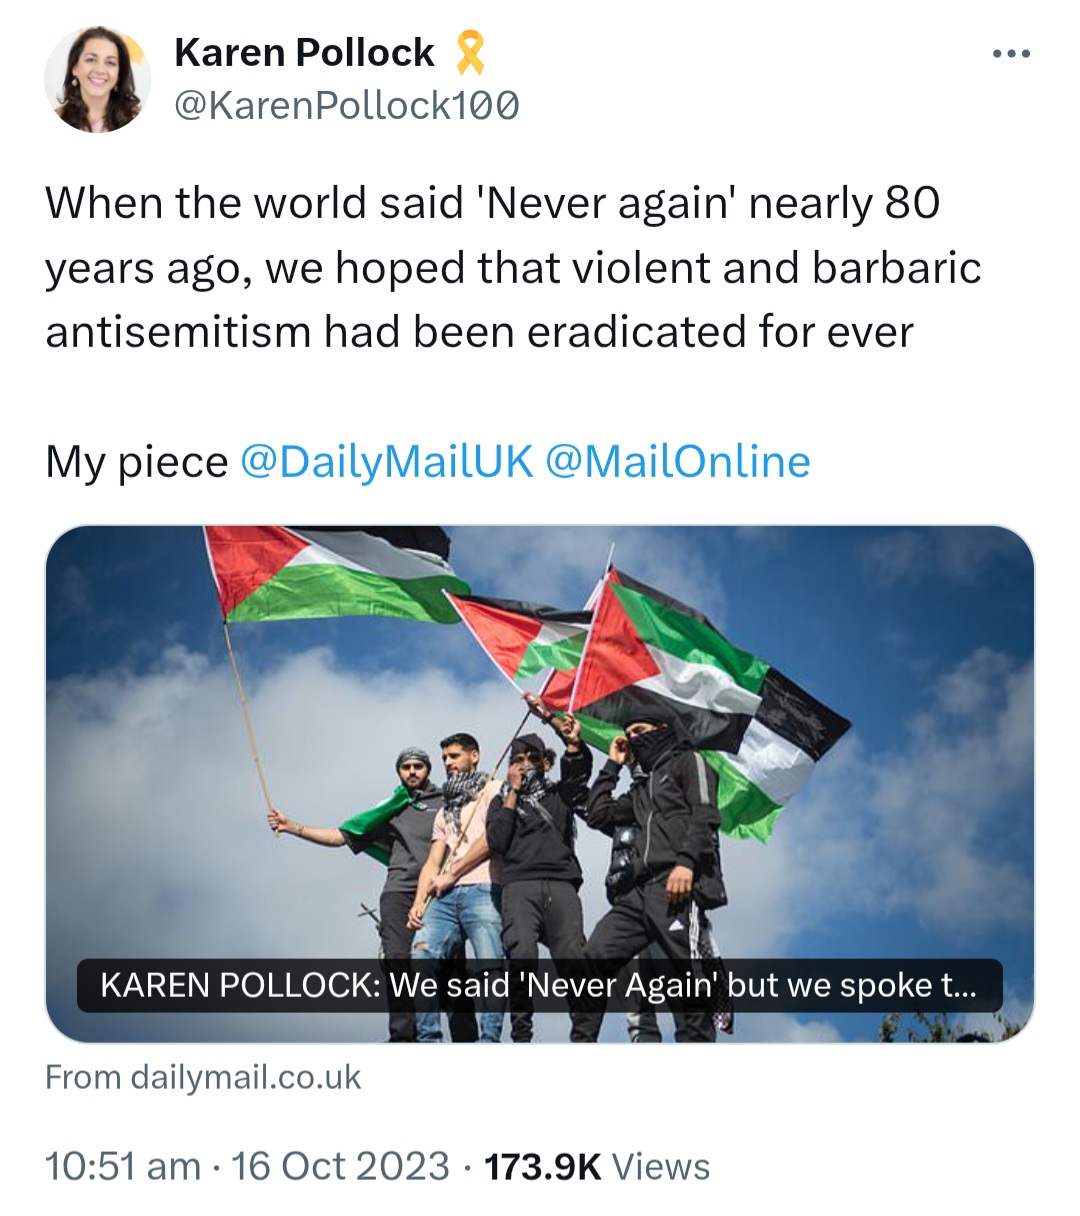Click Karen Pollock's profile avatar photo
This screenshot has width=1080, height=1216.
click(97, 80)
